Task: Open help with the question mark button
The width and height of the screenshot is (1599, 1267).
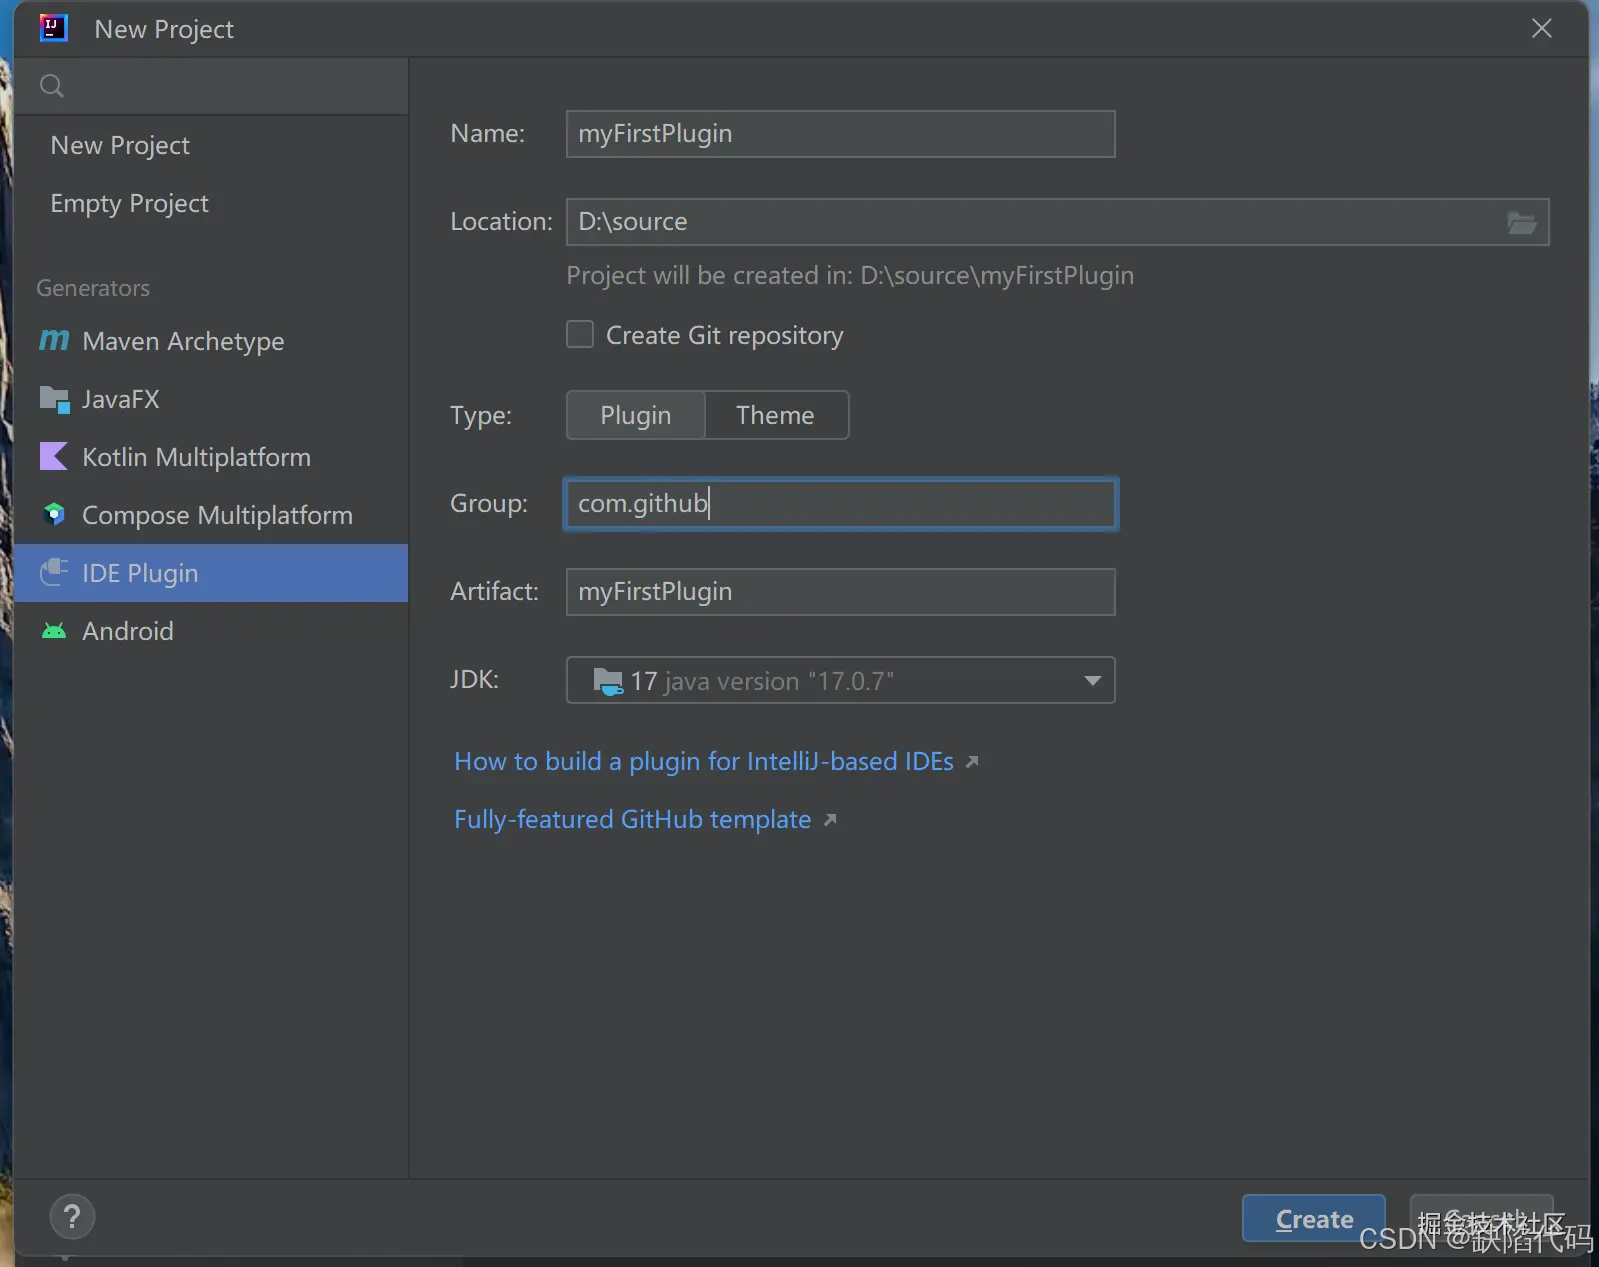Action: 72,1217
